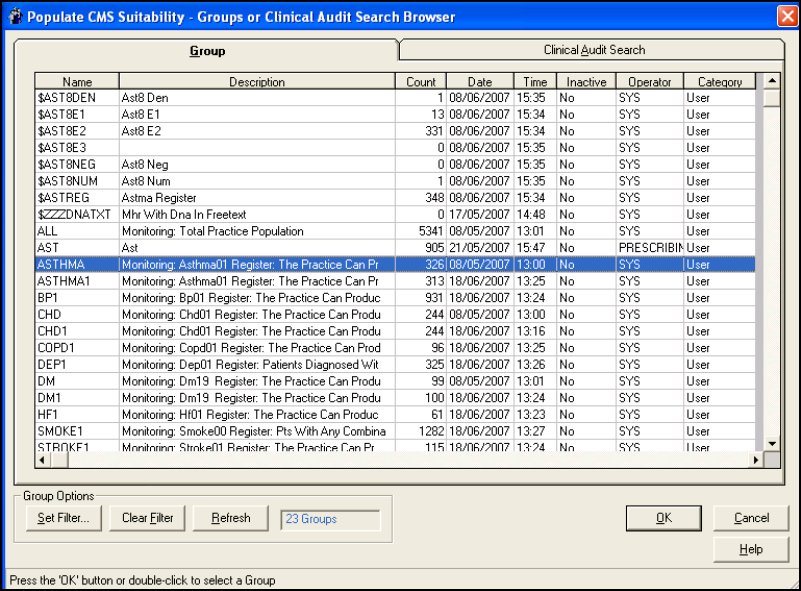Open the Set Filter dialog

click(x=63, y=518)
